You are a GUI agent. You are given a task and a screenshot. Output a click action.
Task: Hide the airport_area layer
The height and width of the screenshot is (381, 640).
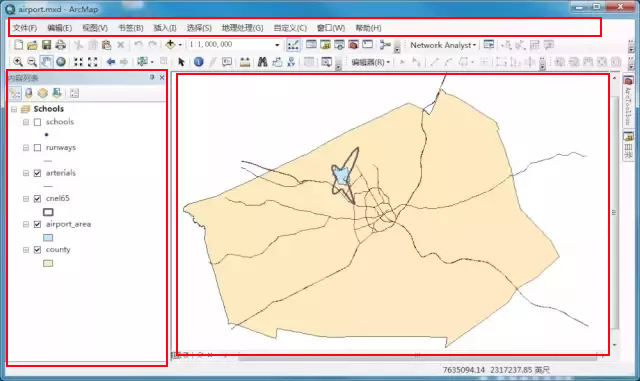point(38,224)
